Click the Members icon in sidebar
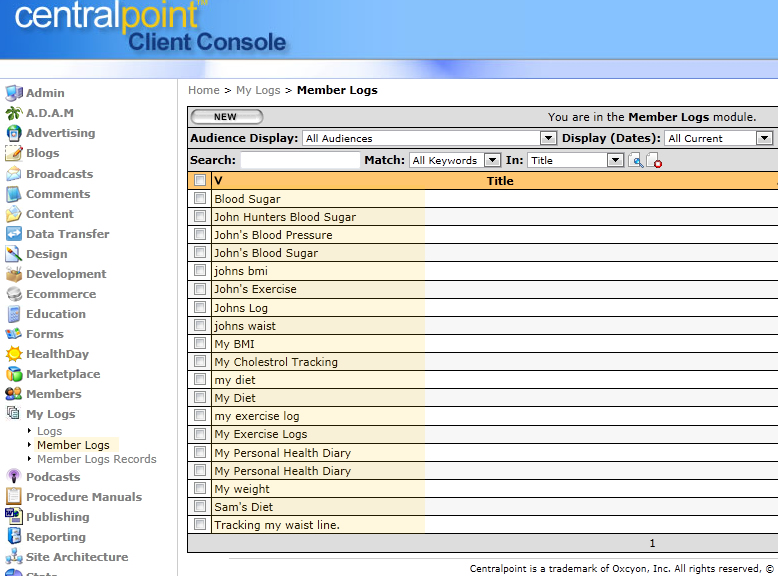 point(14,394)
